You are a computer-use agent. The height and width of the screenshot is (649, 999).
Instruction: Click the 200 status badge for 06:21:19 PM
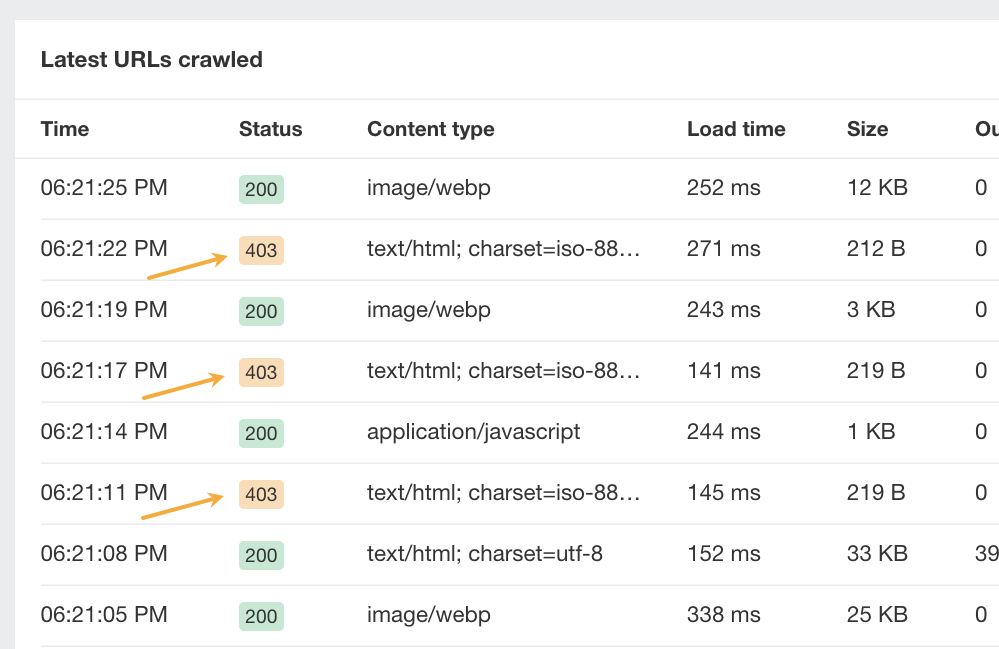[x=260, y=310]
